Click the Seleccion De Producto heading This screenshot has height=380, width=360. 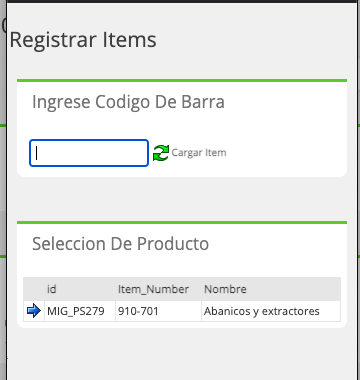click(120, 244)
